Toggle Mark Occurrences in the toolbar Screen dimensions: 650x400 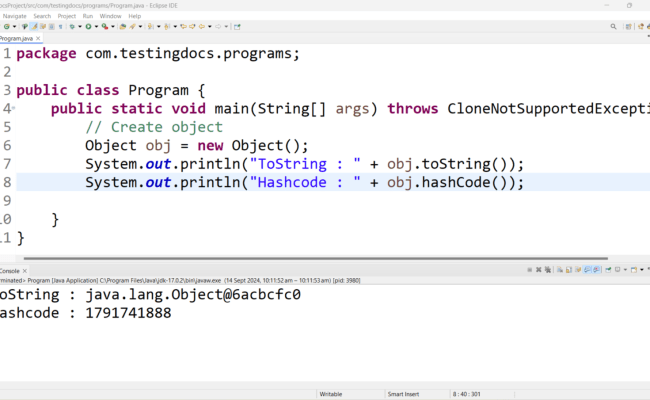click(x=34, y=27)
